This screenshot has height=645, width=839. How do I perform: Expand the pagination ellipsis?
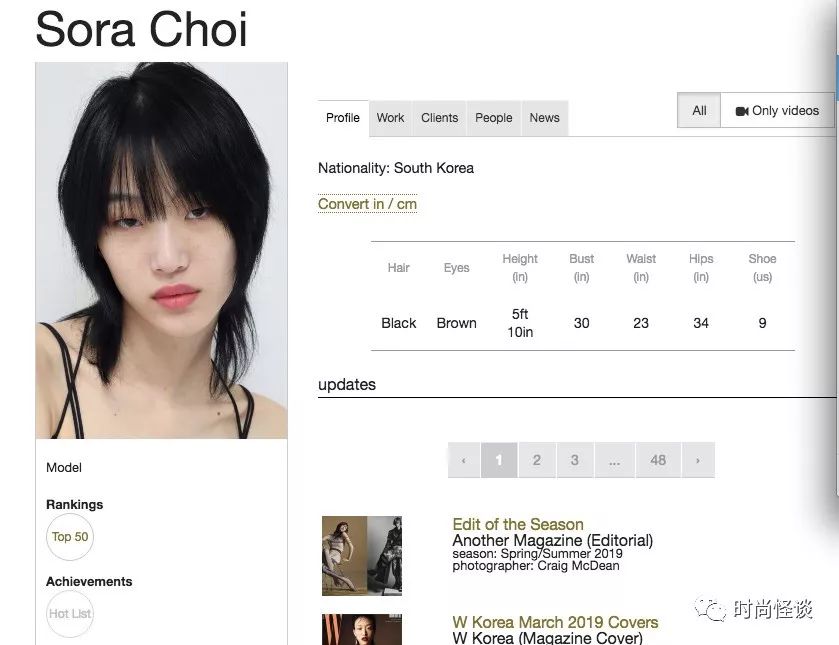[x=614, y=460]
